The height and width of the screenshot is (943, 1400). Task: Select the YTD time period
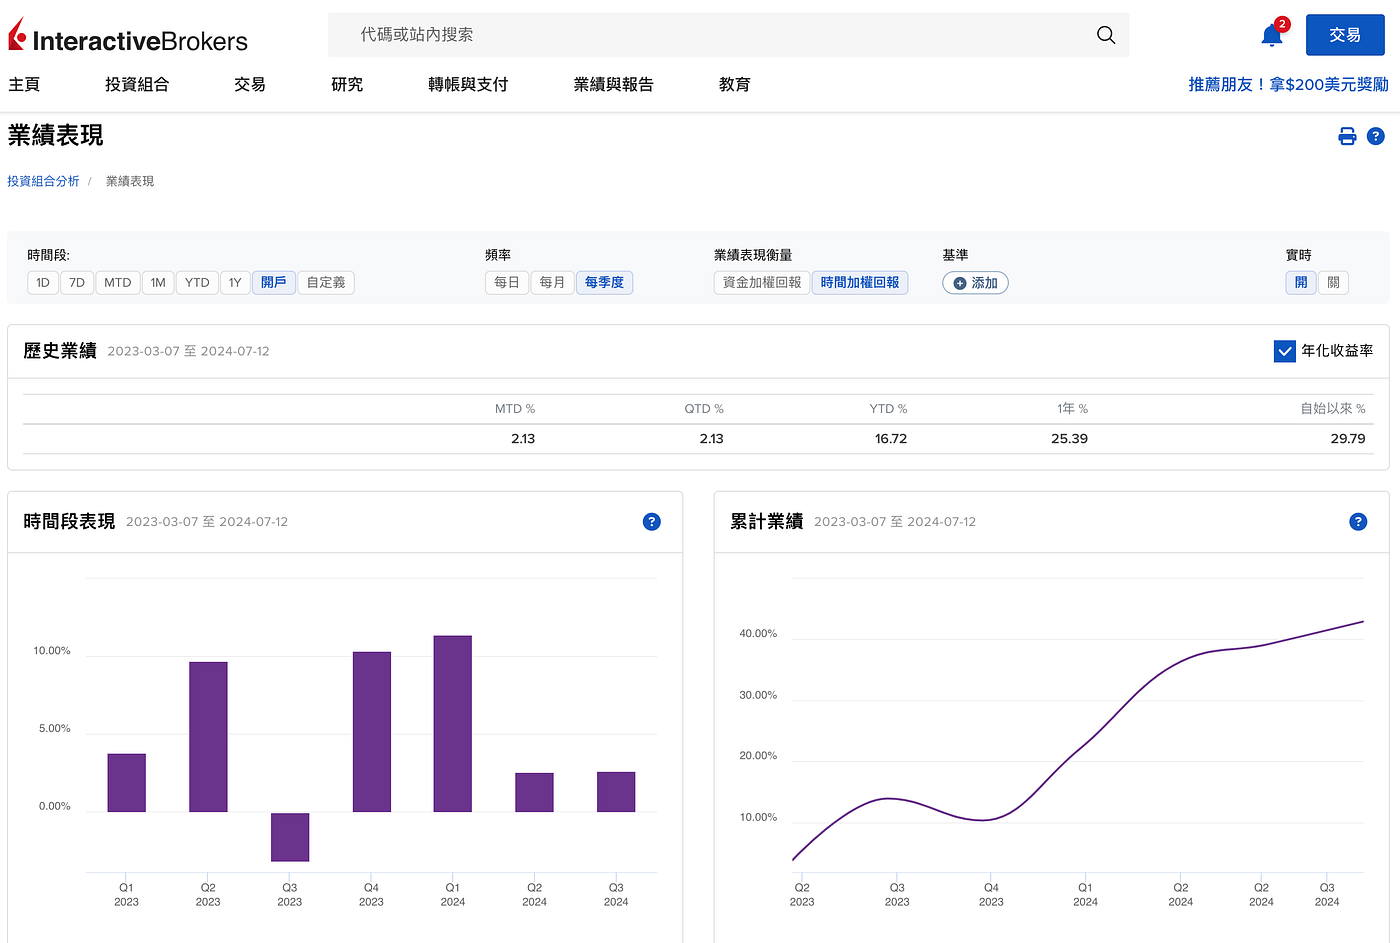[197, 283]
